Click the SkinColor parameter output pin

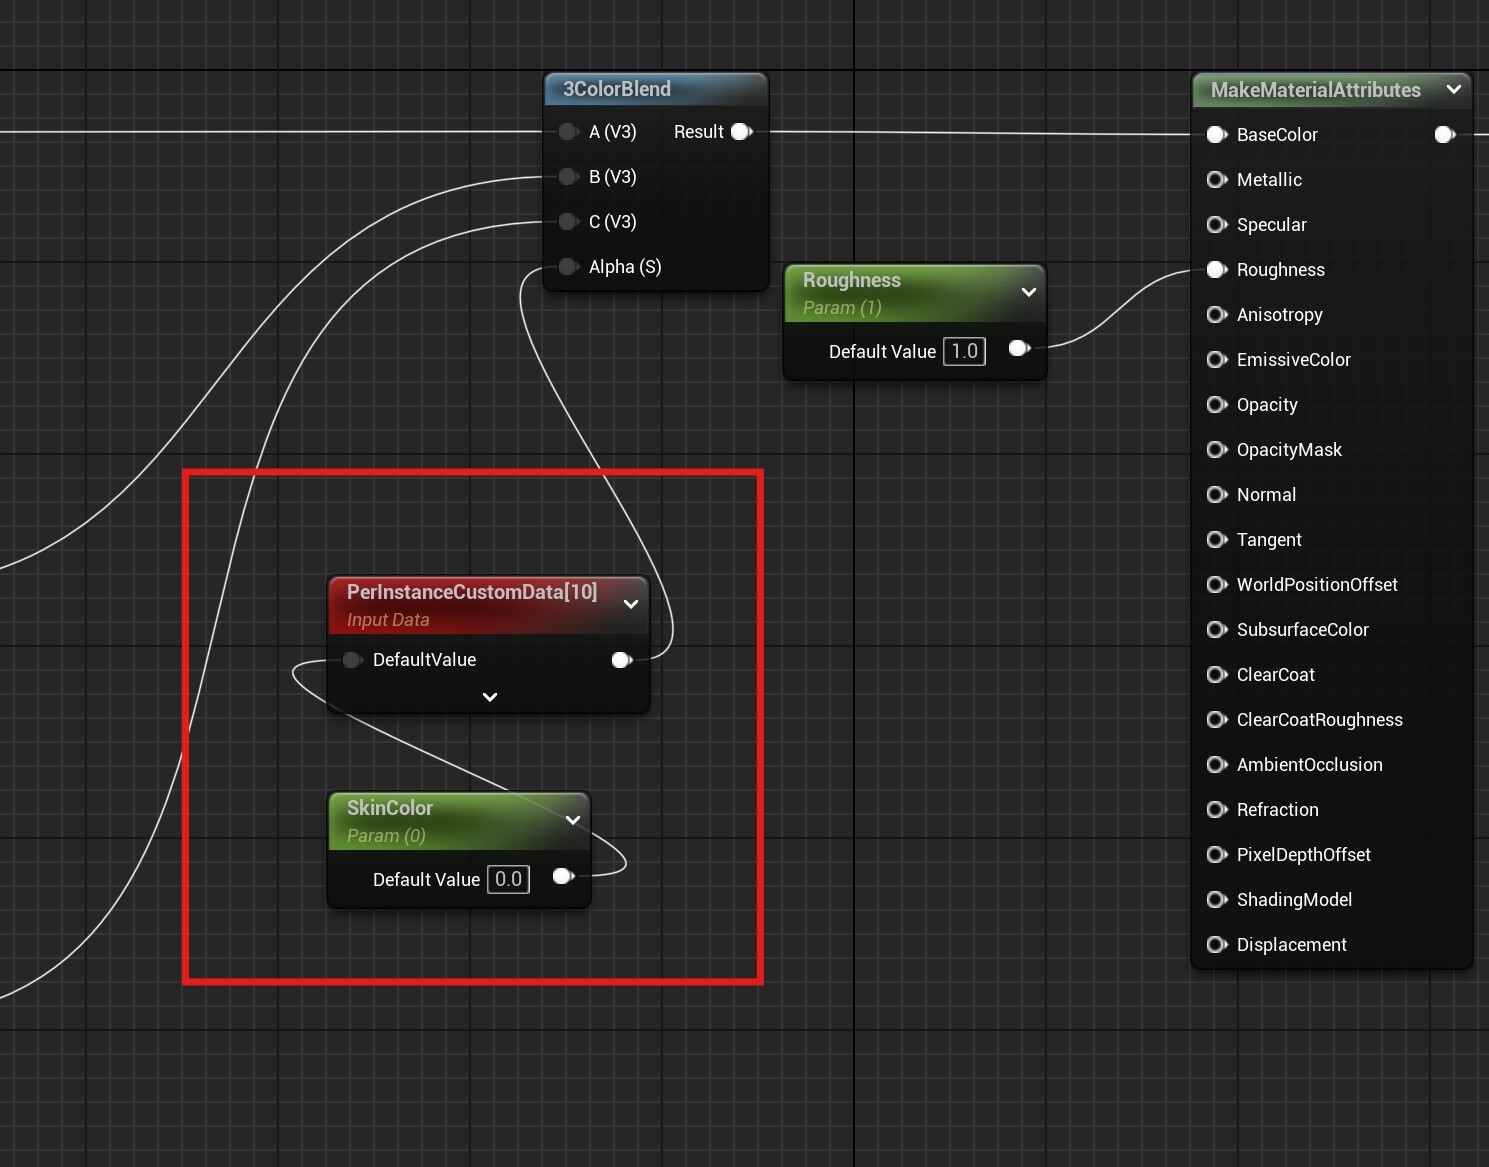point(564,876)
